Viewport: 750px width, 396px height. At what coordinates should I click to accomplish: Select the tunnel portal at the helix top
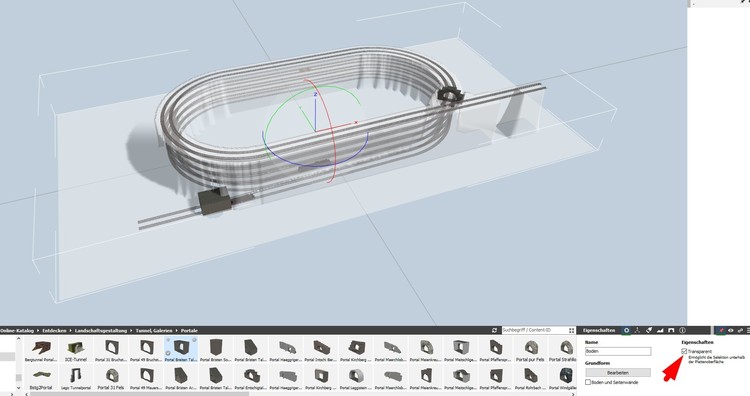click(x=450, y=94)
